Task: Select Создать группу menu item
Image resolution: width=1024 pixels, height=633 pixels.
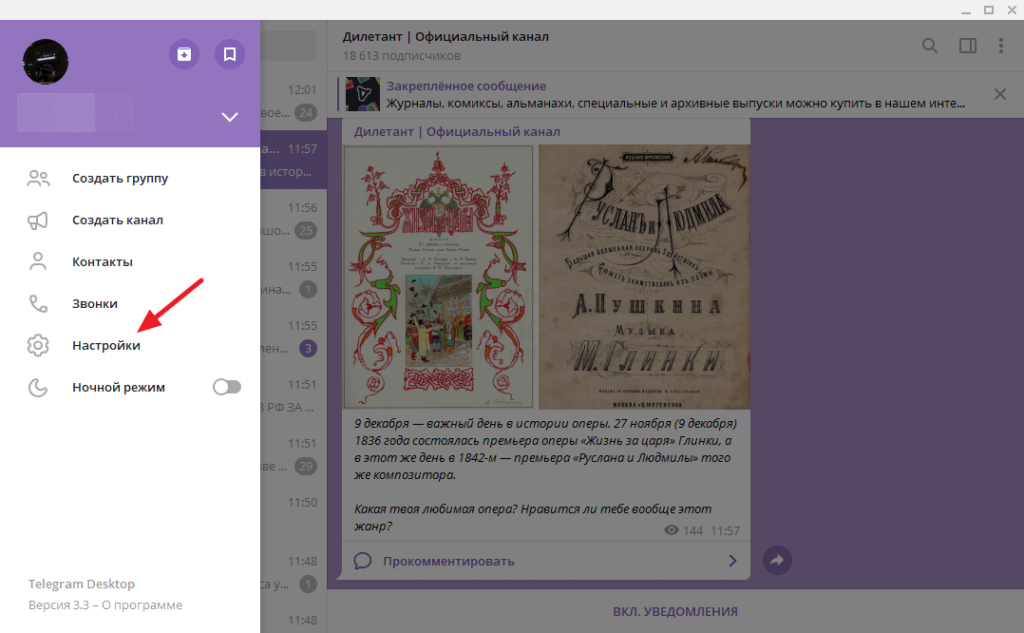Action: tap(120, 179)
